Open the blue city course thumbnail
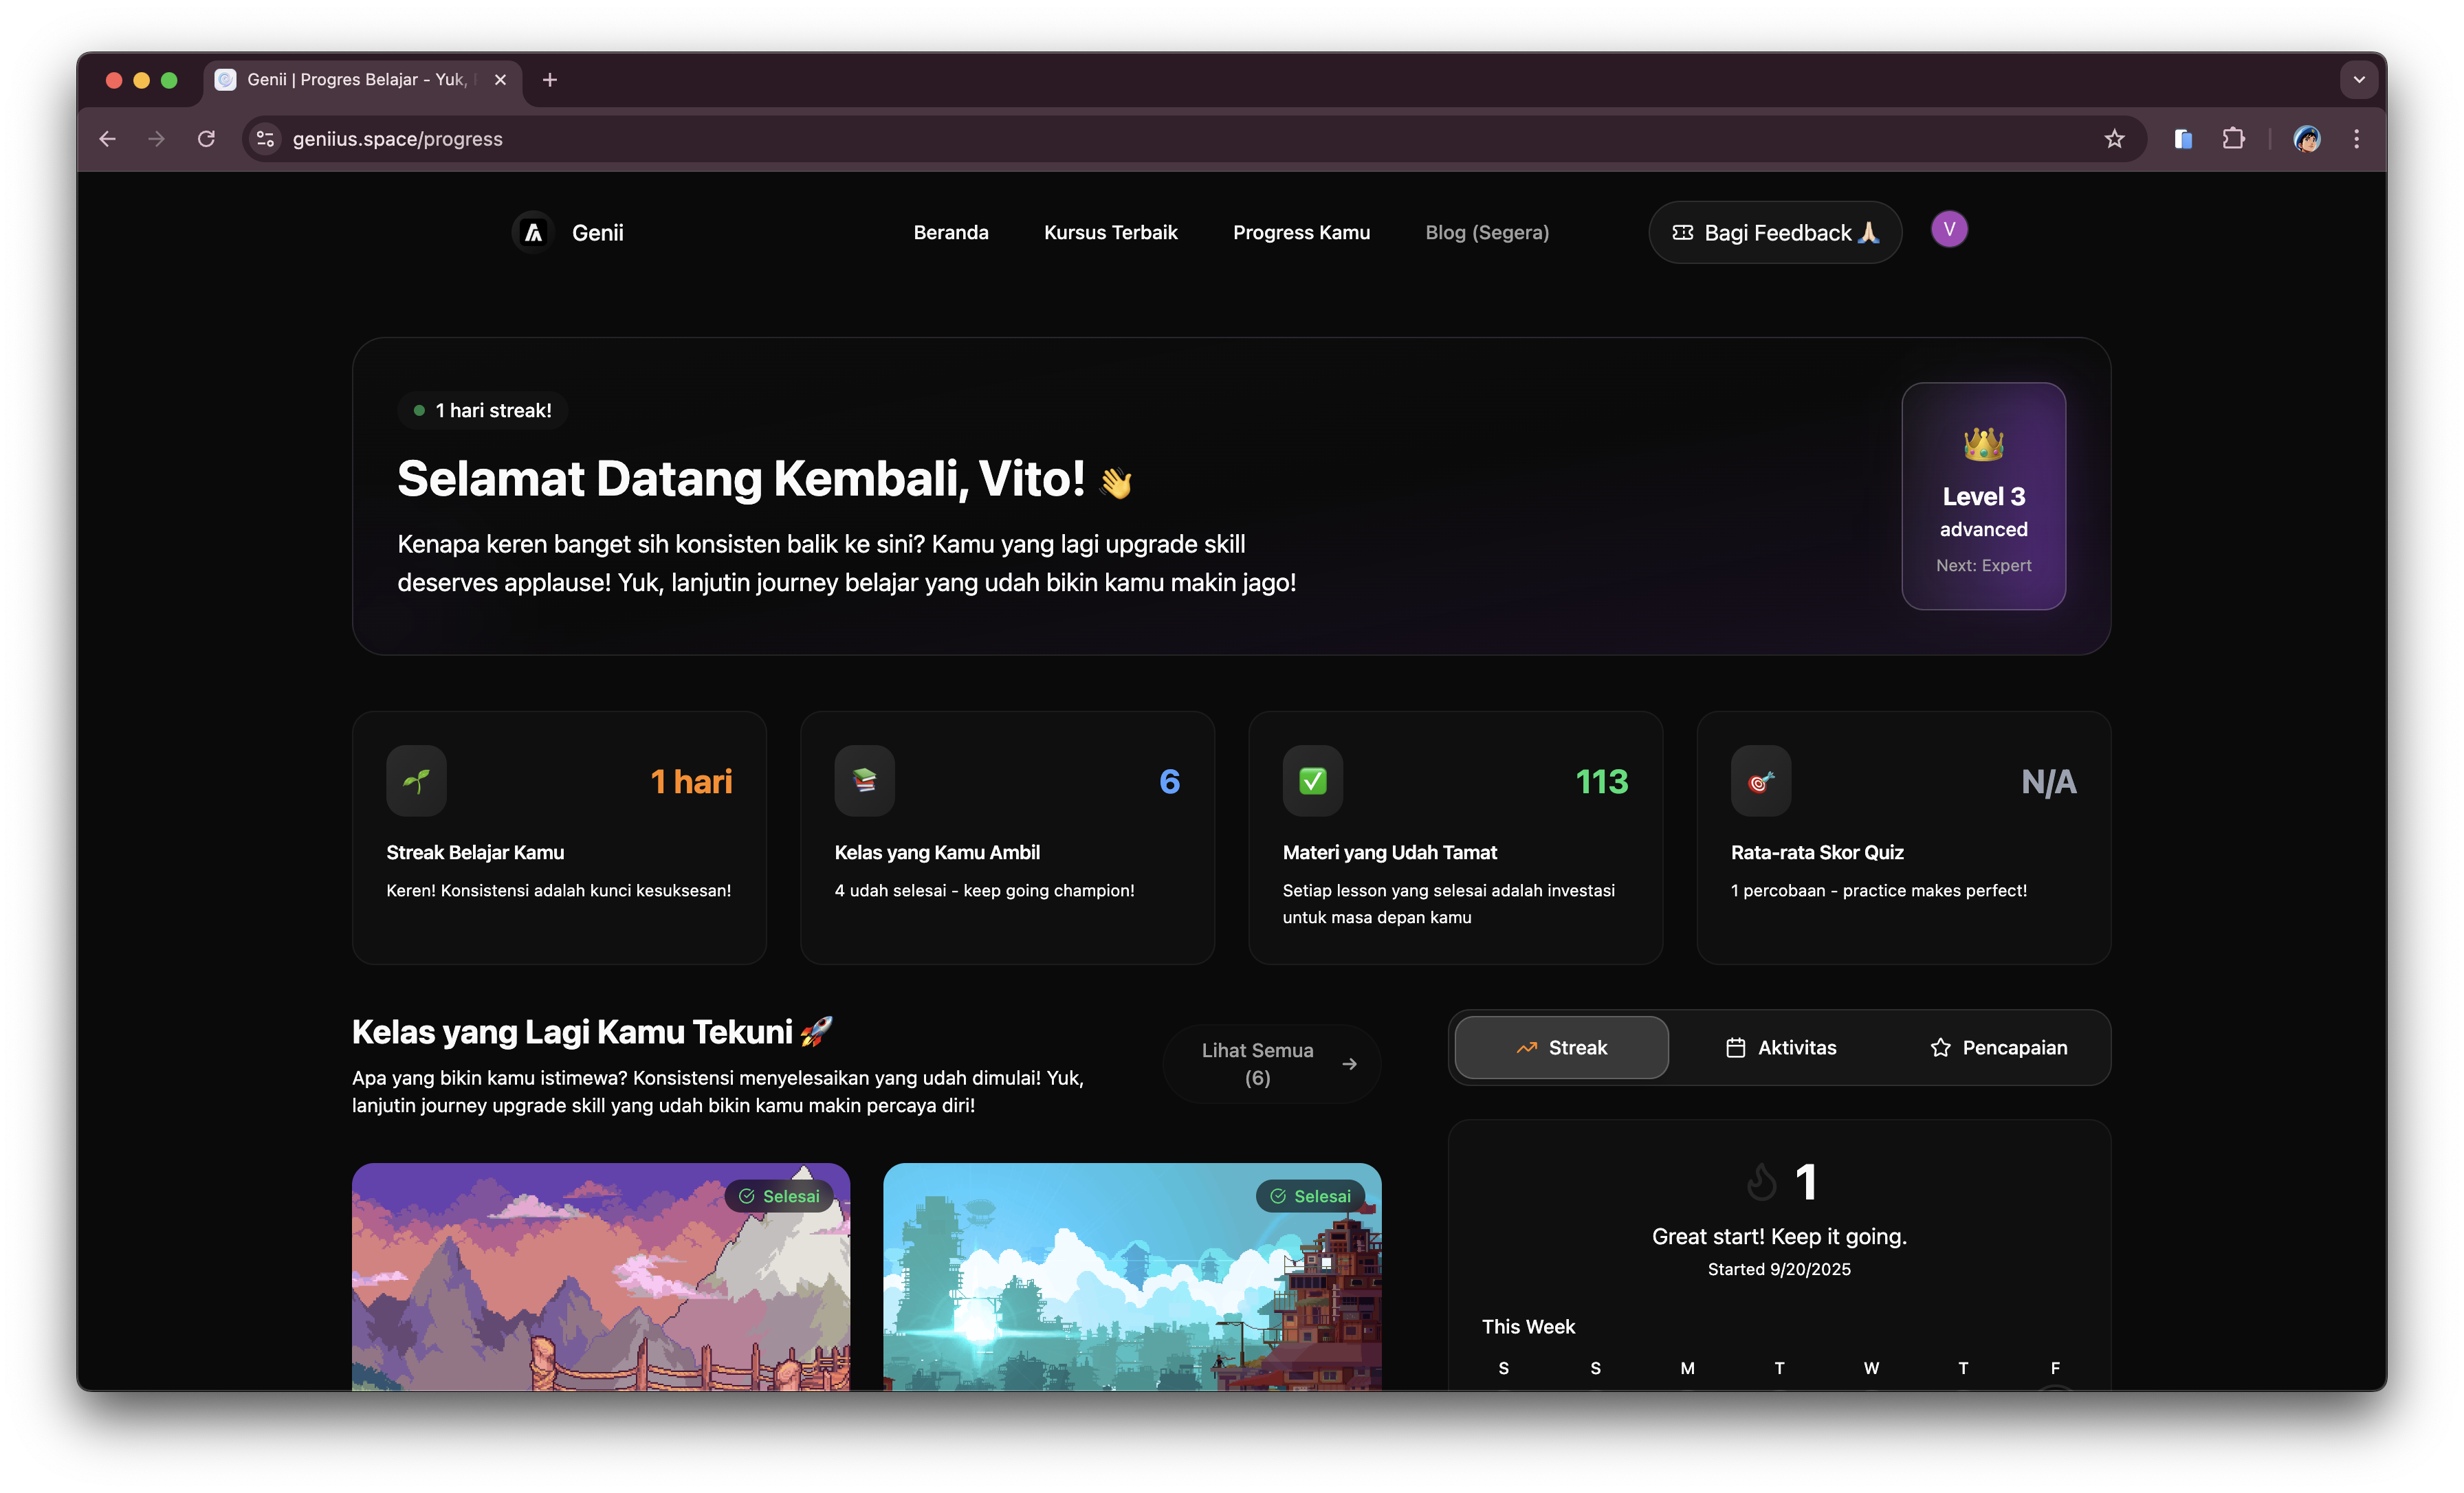The width and height of the screenshot is (2464, 1493). tap(1131, 1277)
